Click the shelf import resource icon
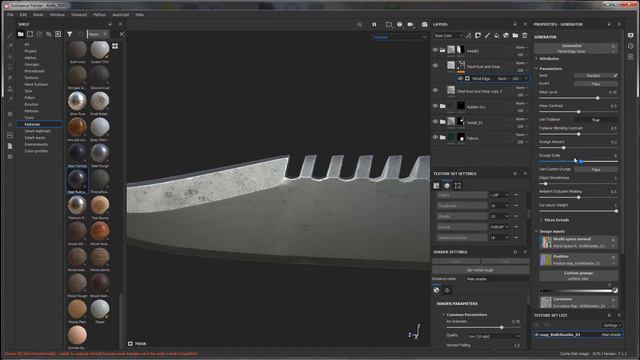Screen dimensions: 640x360 58,34
